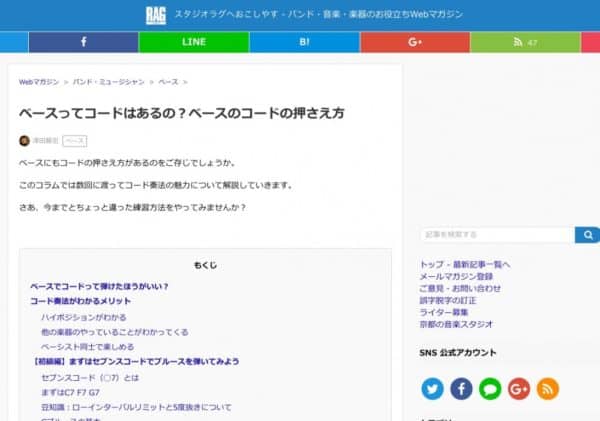
Task: Jump to ハイポジションがわかる section
Action: point(84,317)
